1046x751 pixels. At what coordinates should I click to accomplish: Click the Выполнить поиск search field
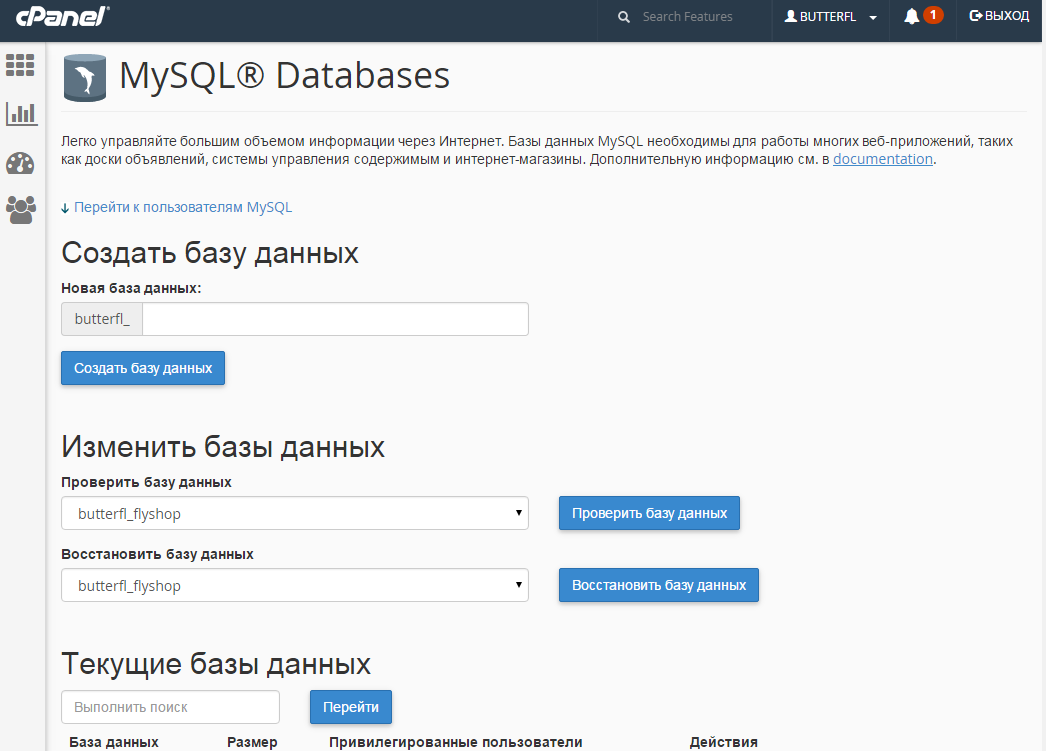pyautogui.click(x=170, y=707)
